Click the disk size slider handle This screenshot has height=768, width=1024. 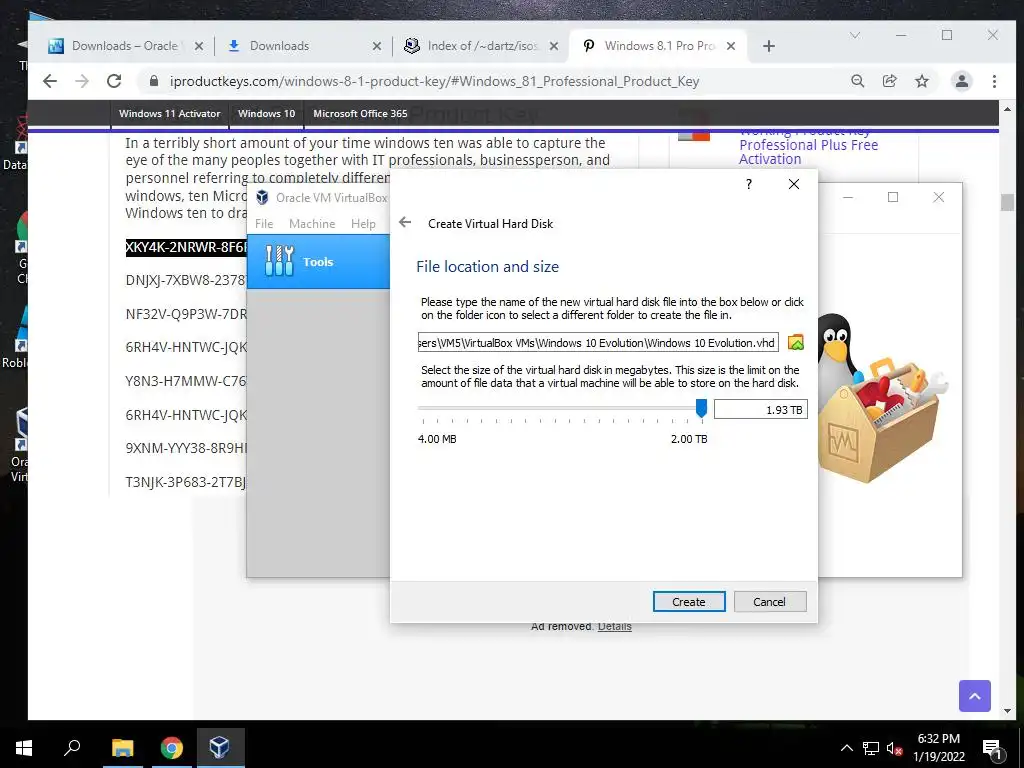pos(701,408)
